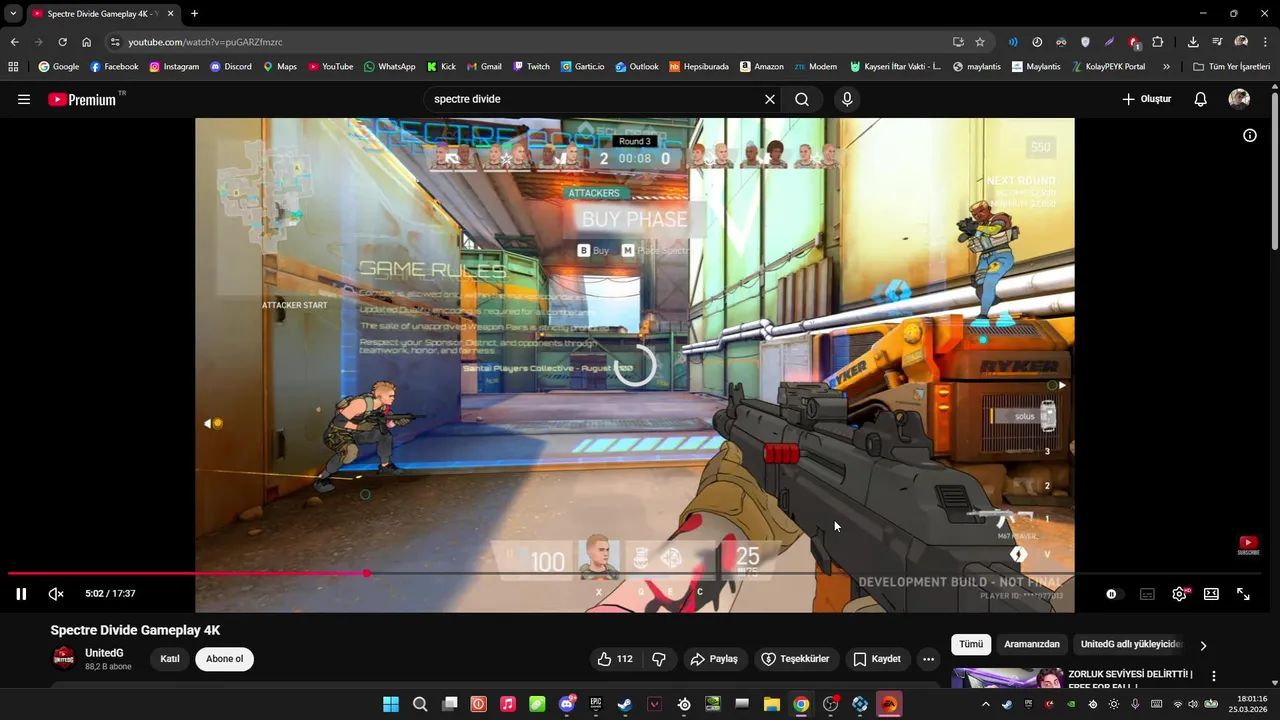Open Epic Games from the taskbar

596,704
